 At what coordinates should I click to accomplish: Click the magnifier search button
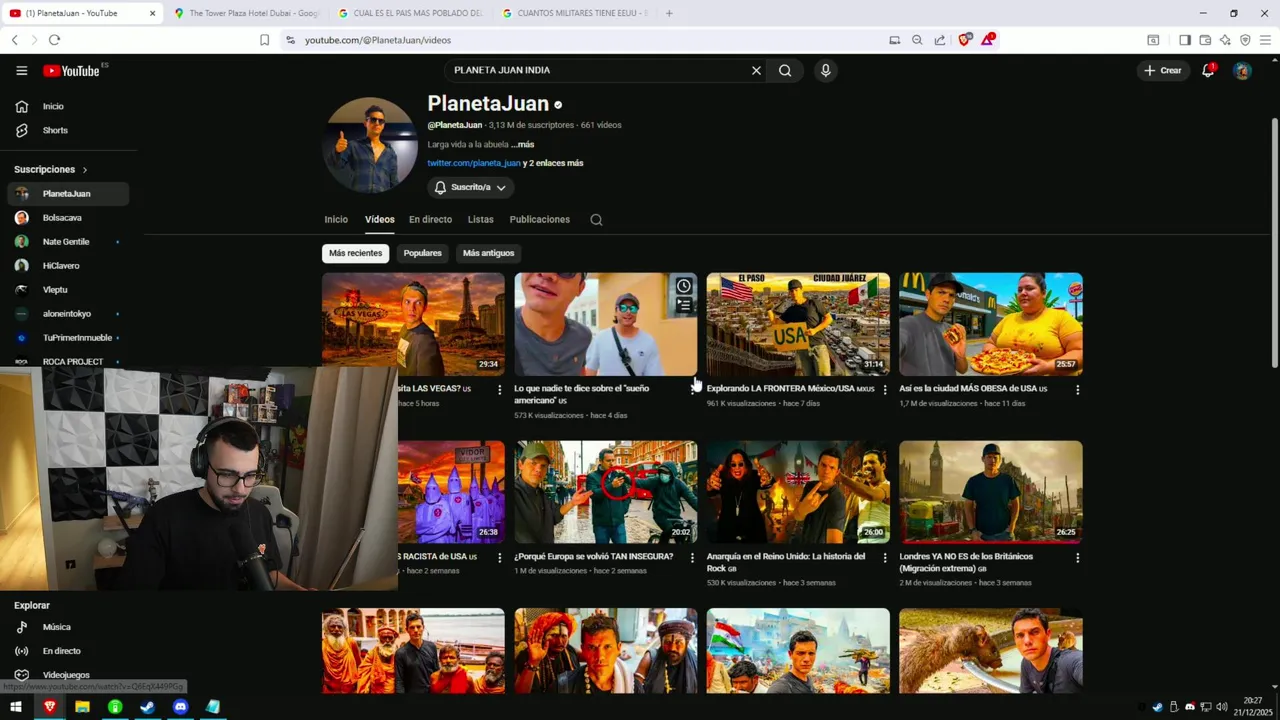click(785, 70)
